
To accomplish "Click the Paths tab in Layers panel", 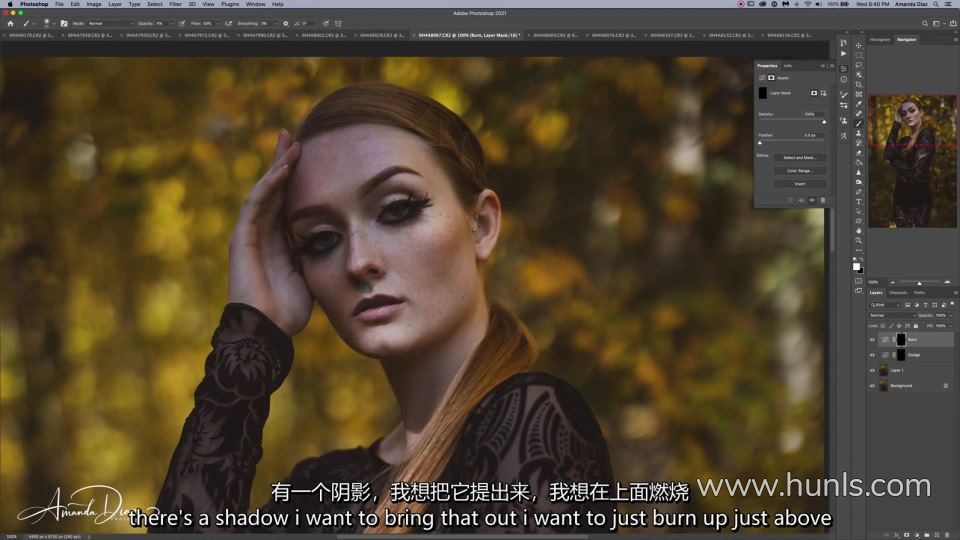I will click(919, 293).
